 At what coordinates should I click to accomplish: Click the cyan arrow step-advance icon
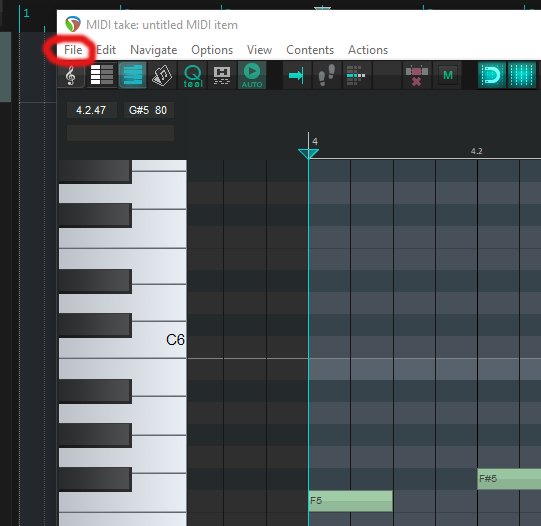pos(296,75)
